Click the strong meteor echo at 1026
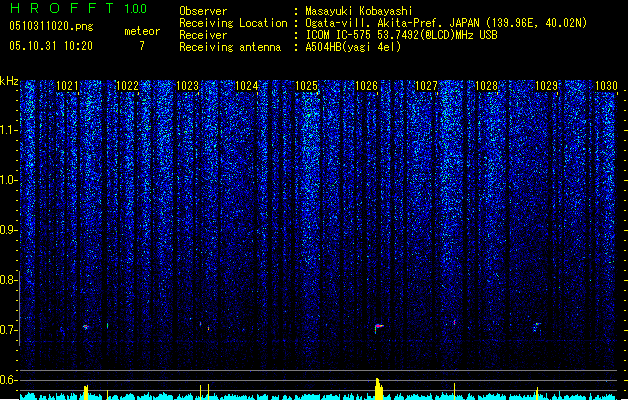The image size is (629, 400). click(379, 328)
